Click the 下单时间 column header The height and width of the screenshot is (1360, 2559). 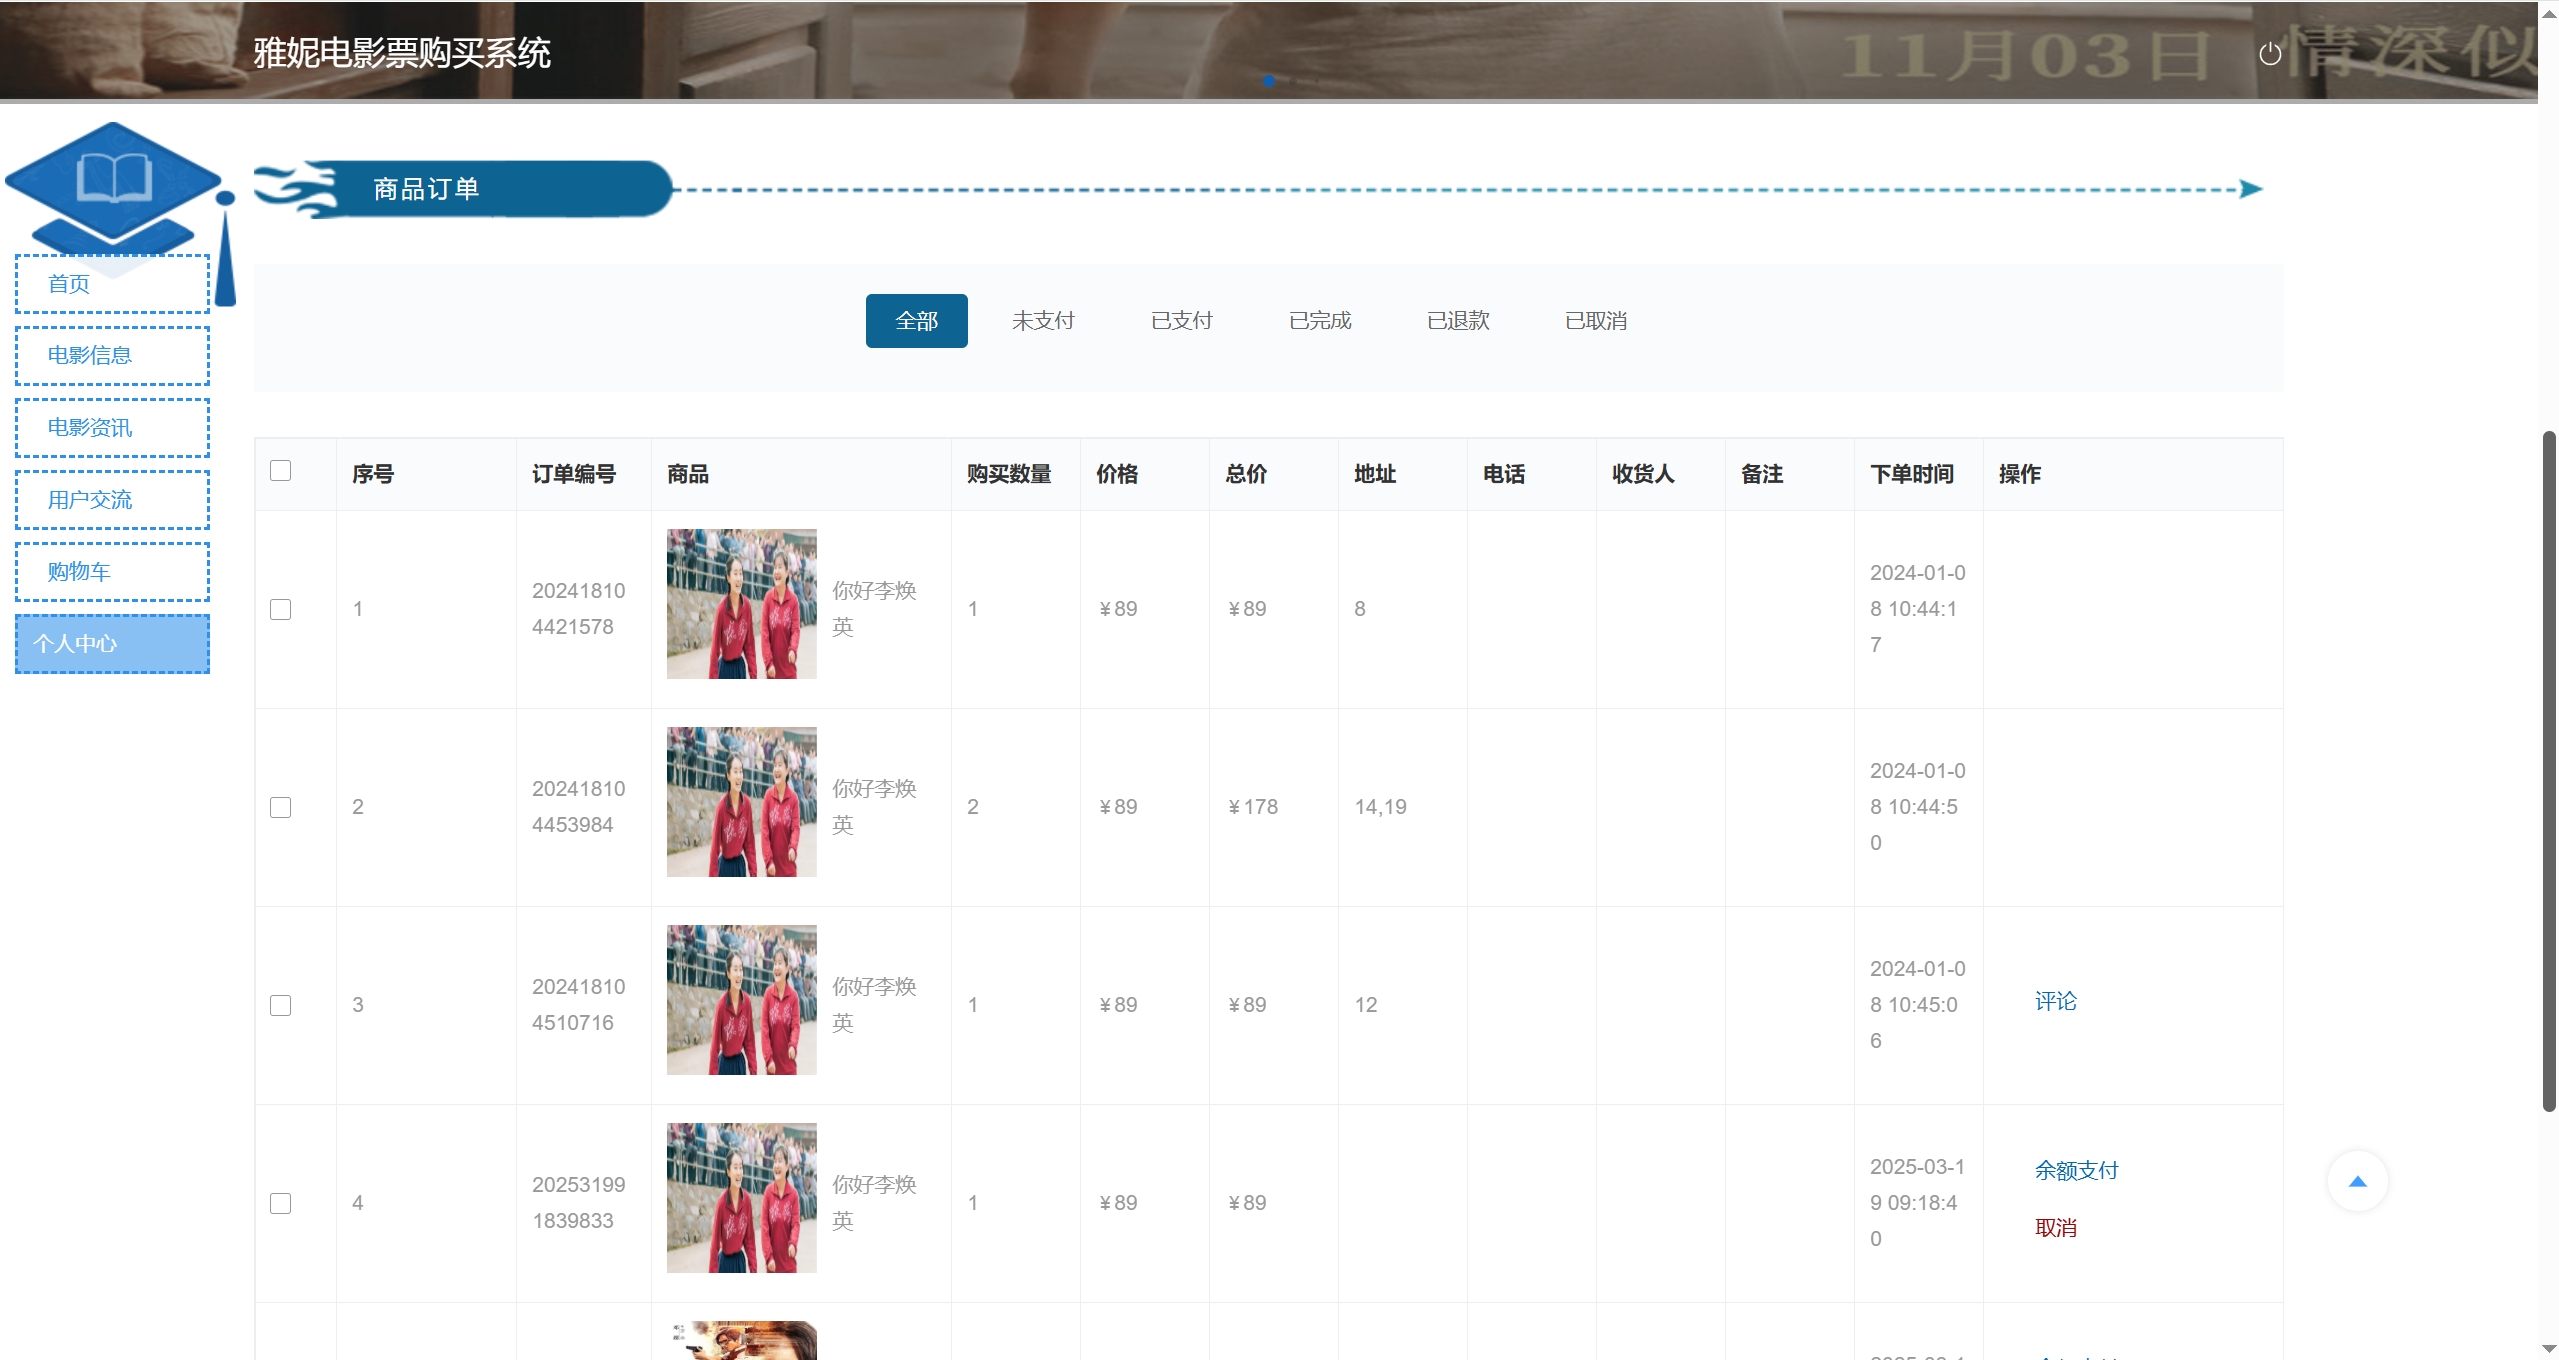tap(1912, 474)
